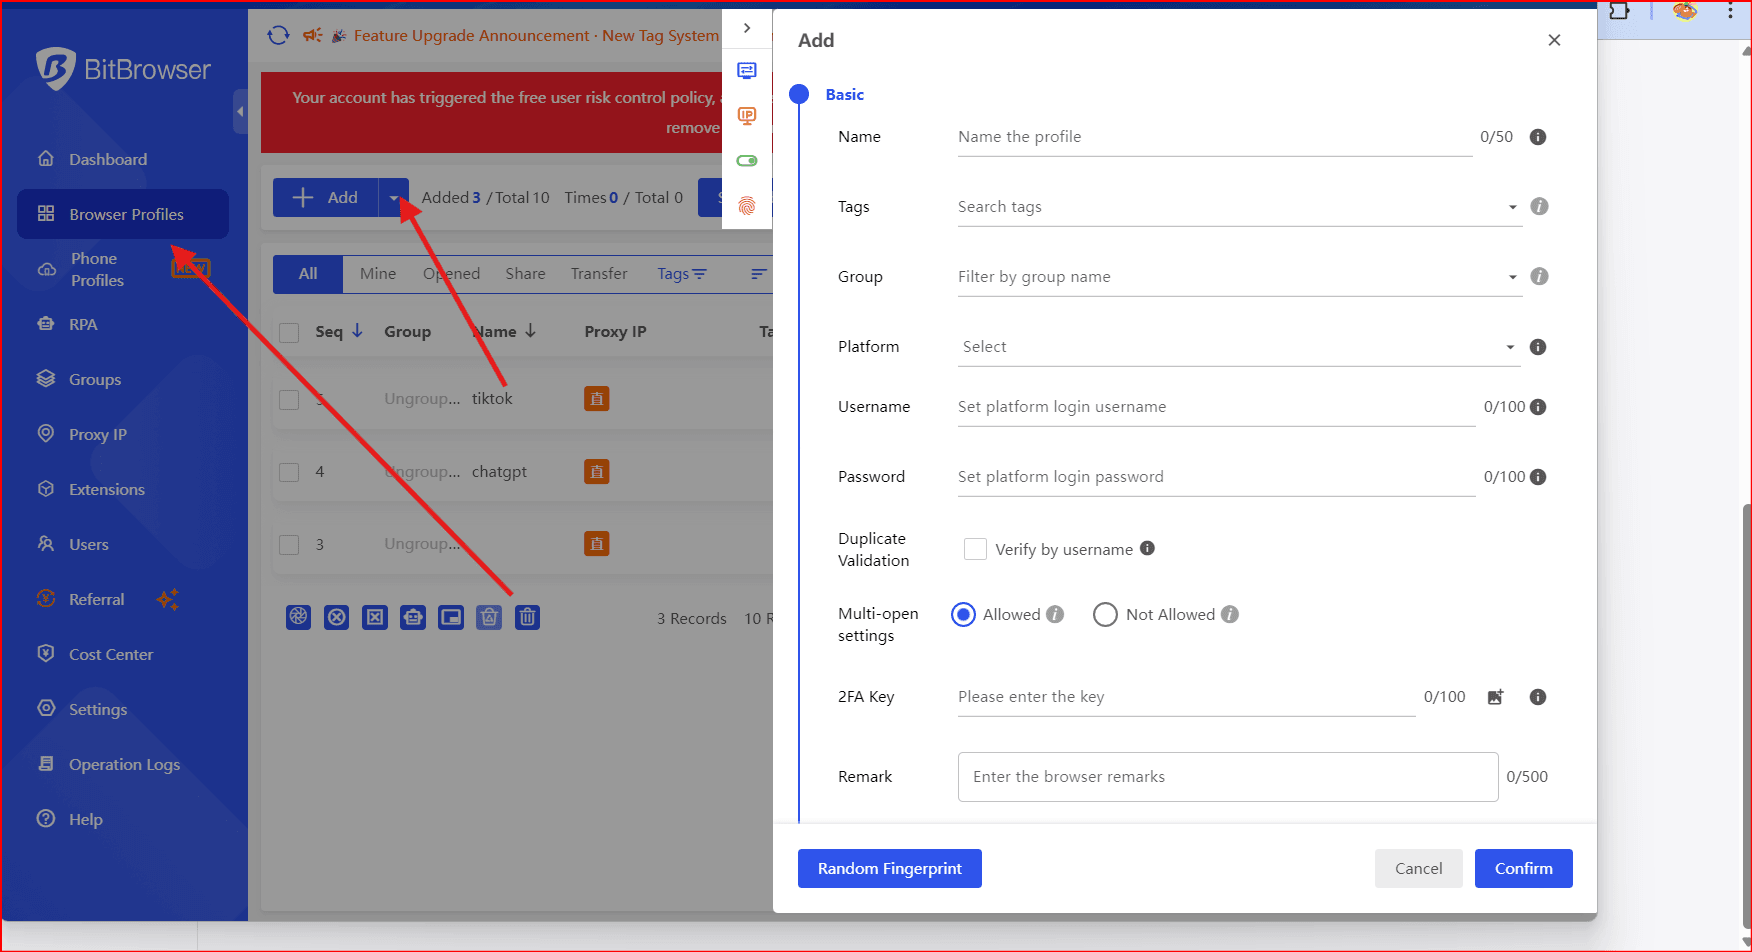Enable the Verify by username checkbox

975,549
